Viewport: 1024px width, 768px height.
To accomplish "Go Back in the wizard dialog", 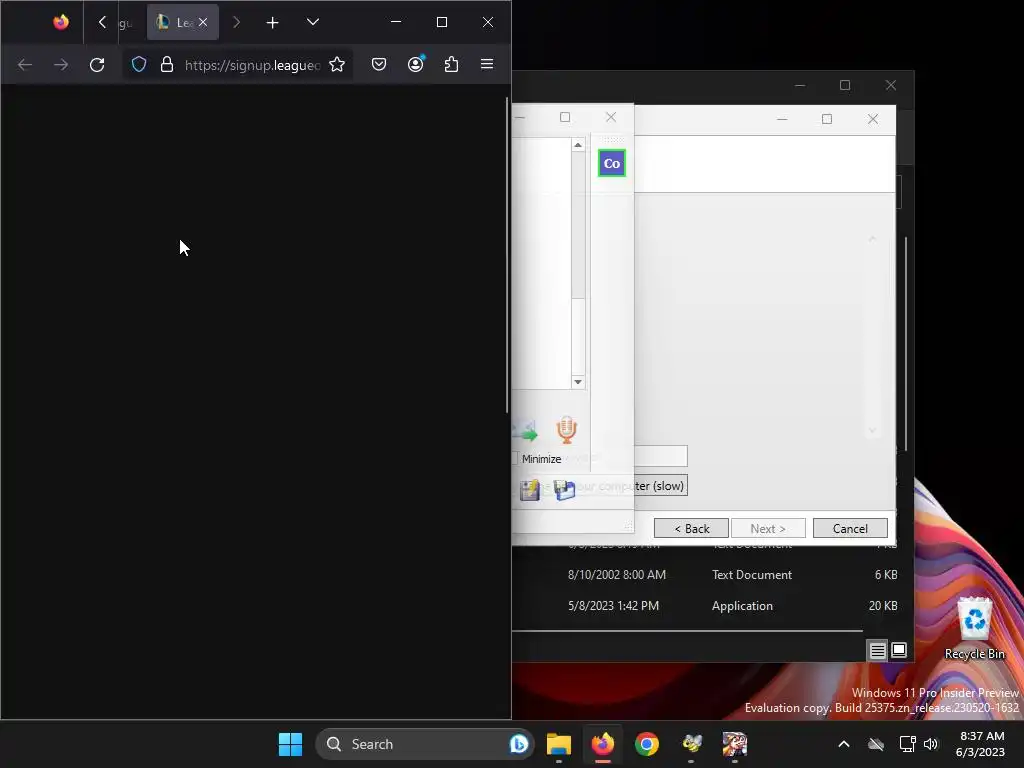I will [x=692, y=528].
